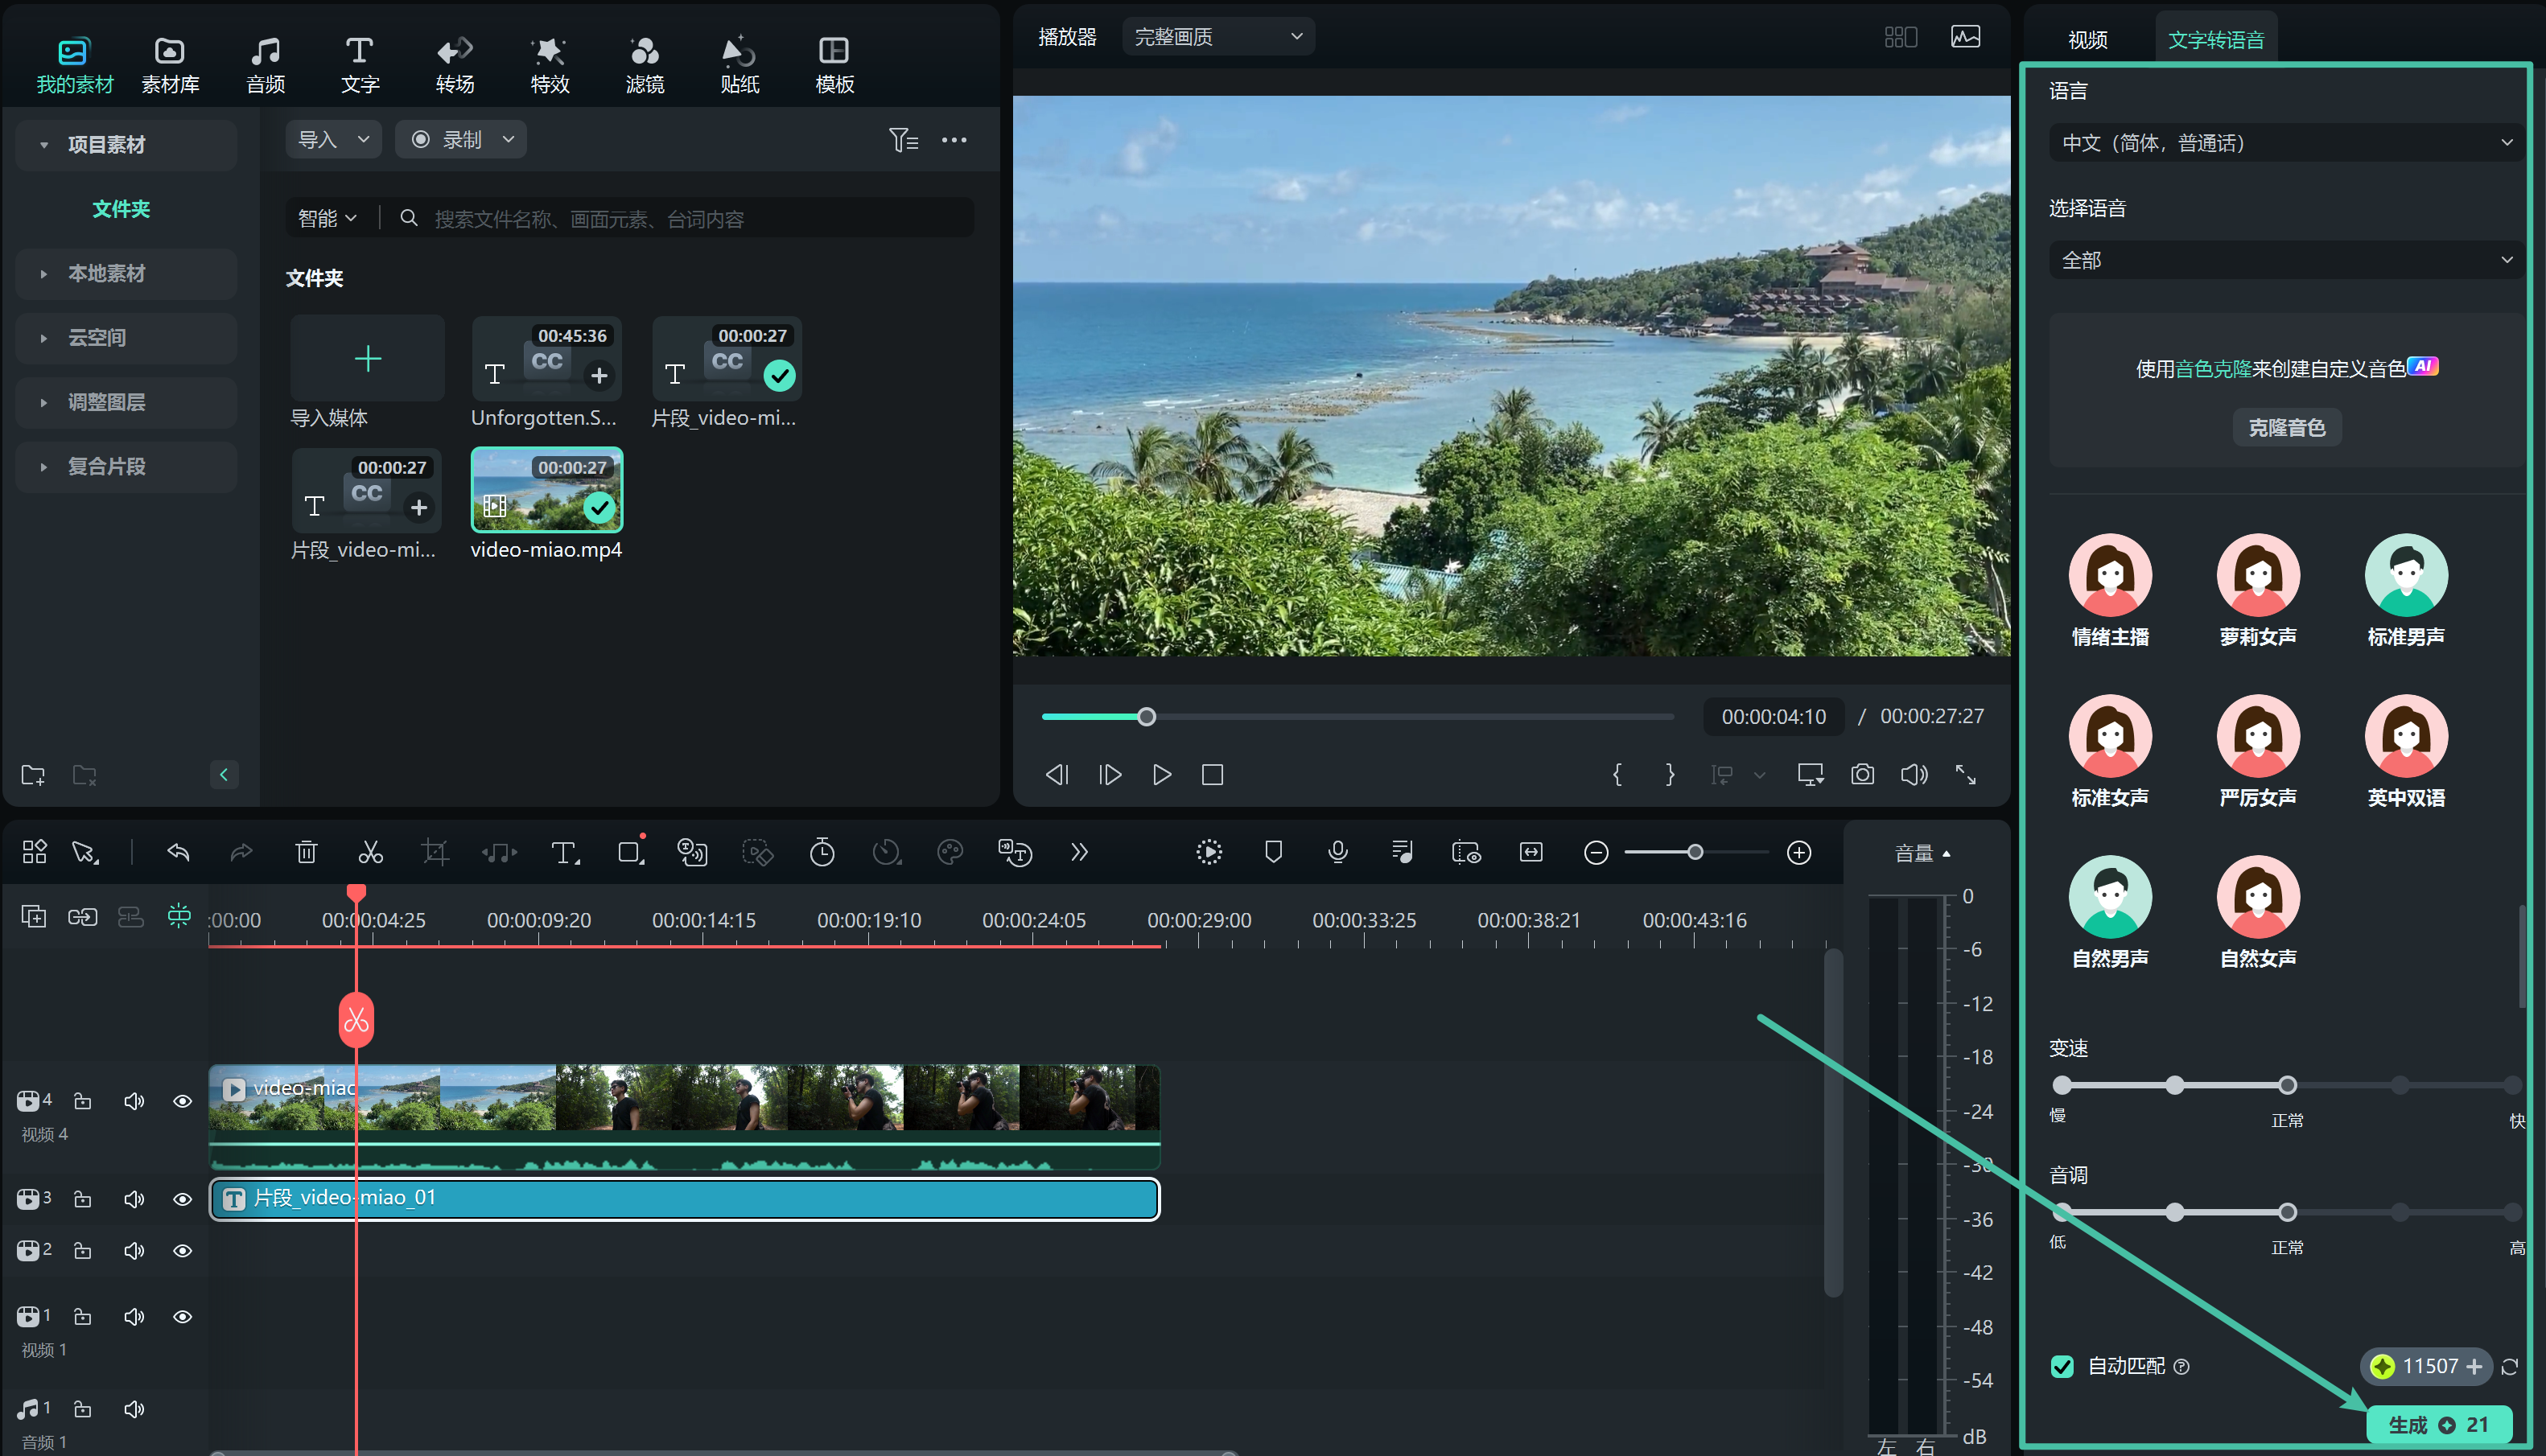Viewport: 2546px width, 1456px height.
Task: Mute video track 3 speaker icon
Action: (x=133, y=1199)
